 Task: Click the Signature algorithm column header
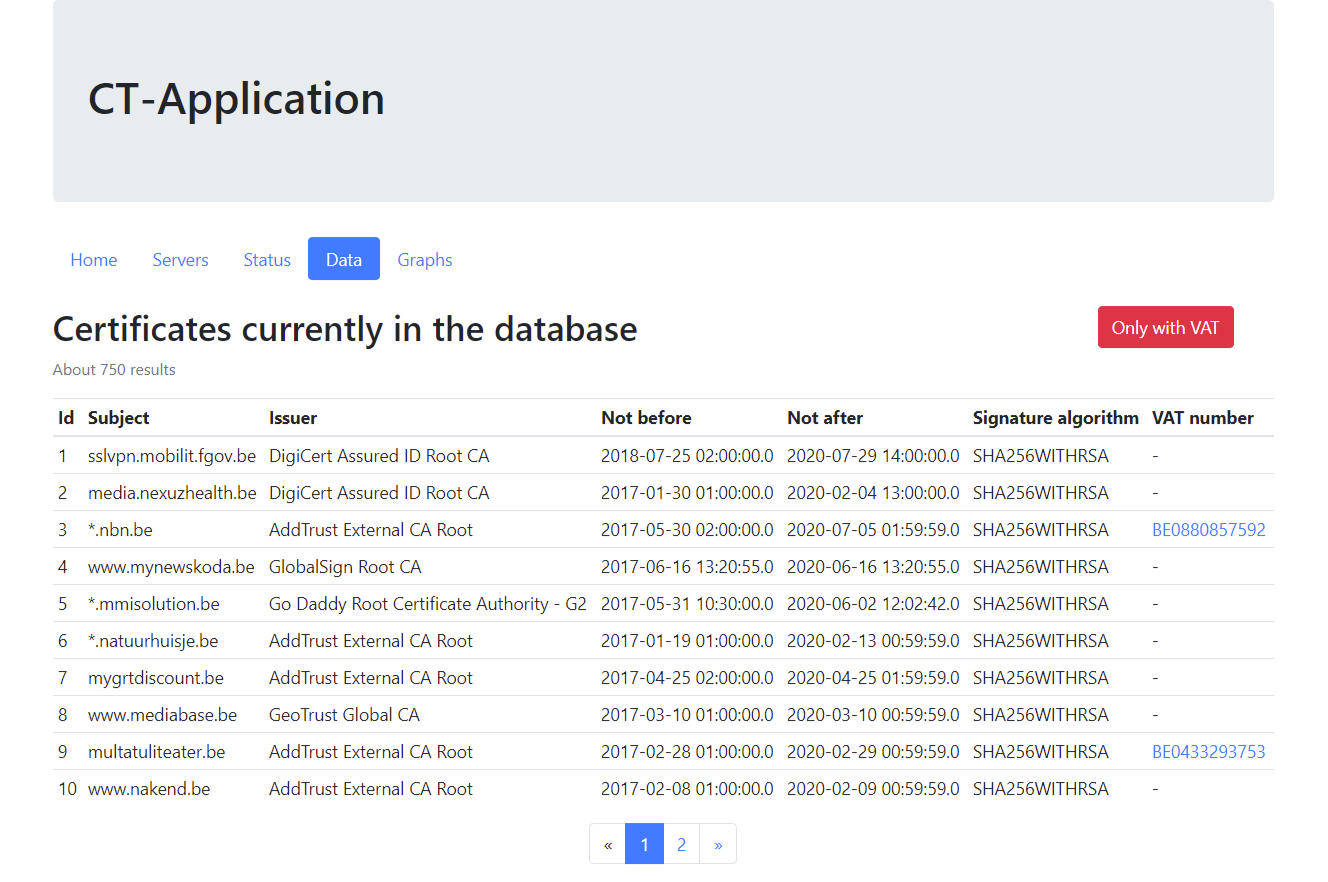pos(1055,418)
